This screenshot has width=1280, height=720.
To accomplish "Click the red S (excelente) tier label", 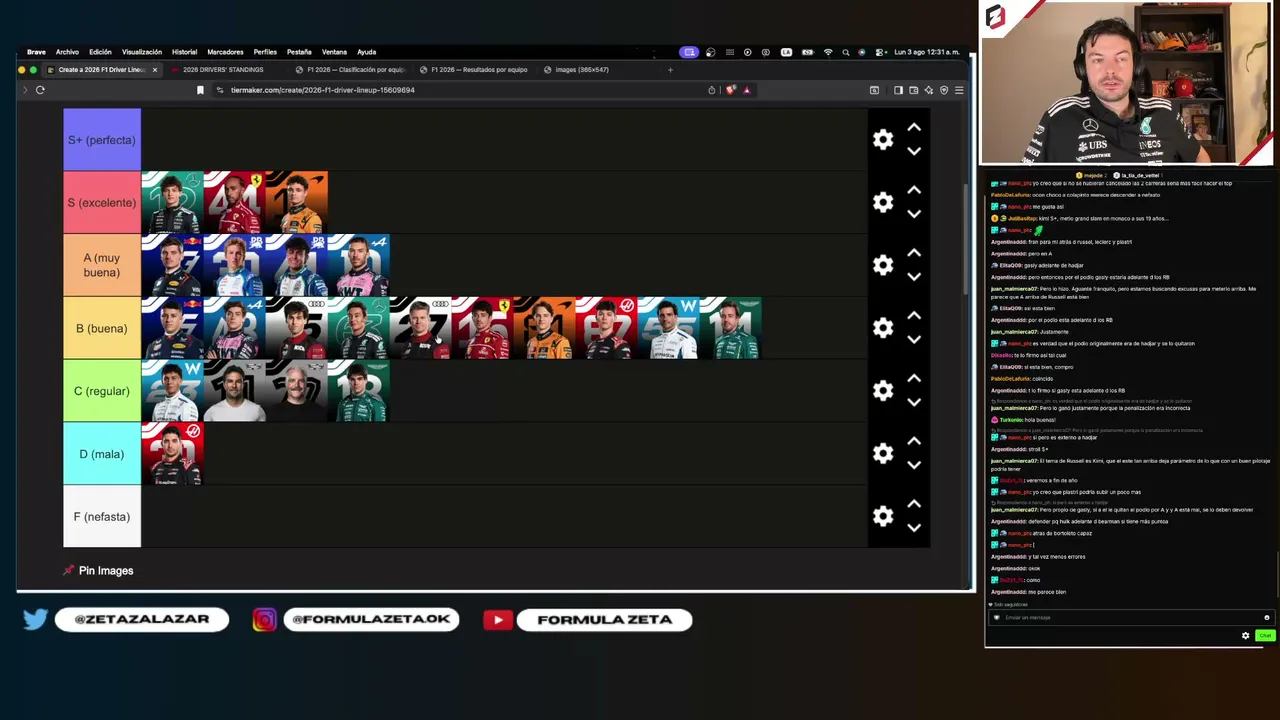I will coord(102,203).
